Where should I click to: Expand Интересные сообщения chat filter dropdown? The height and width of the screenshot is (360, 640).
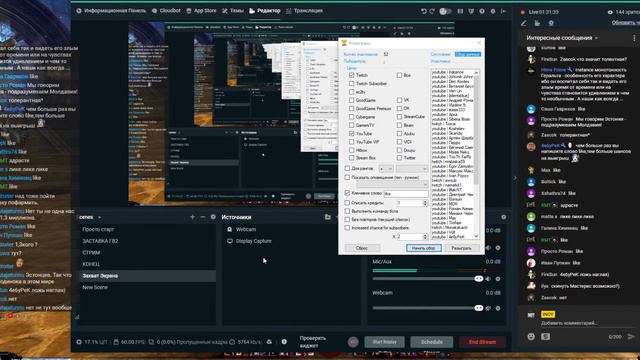pyautogui.click(x=596, y=38)
